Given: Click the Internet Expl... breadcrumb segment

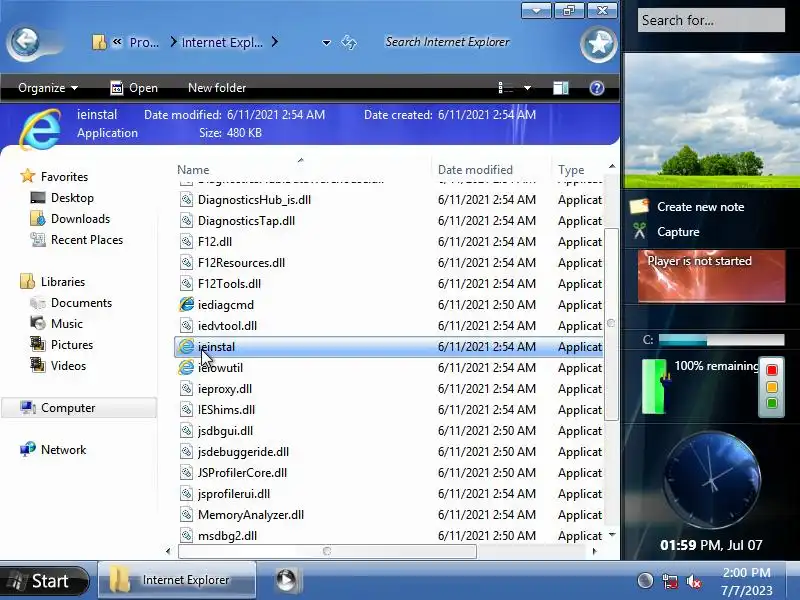Looking at the screenshot, I should [x=222, y=42].
